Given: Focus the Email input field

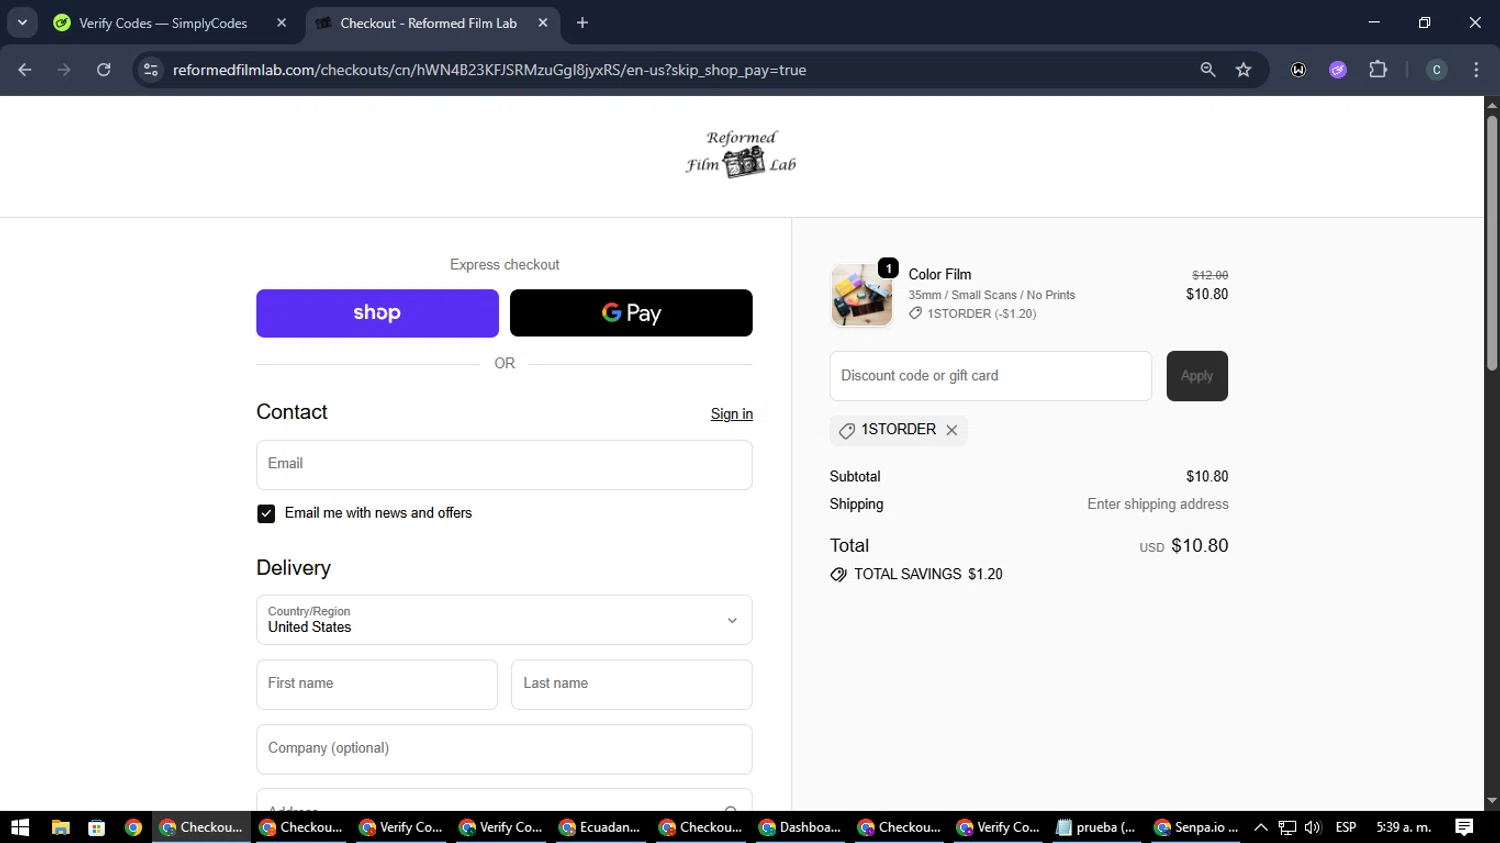Looking at the screenshot, I should pyautogui.click(x=504, y=465).
